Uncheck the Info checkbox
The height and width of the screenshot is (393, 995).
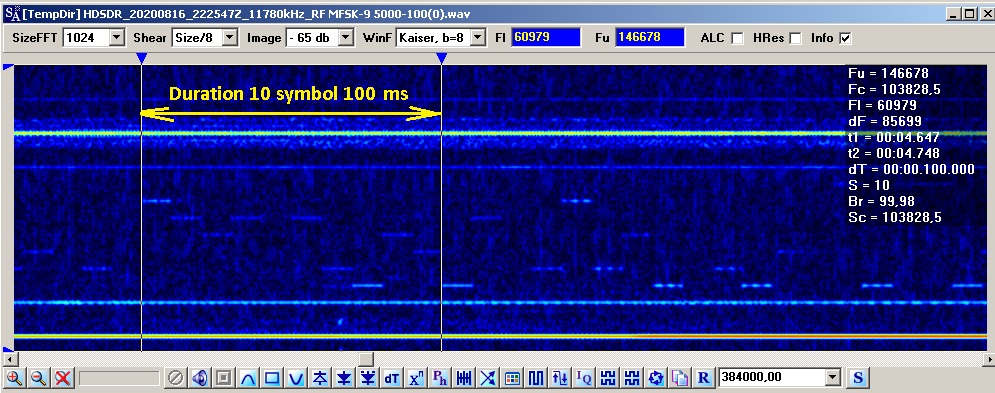coord(845,38)
